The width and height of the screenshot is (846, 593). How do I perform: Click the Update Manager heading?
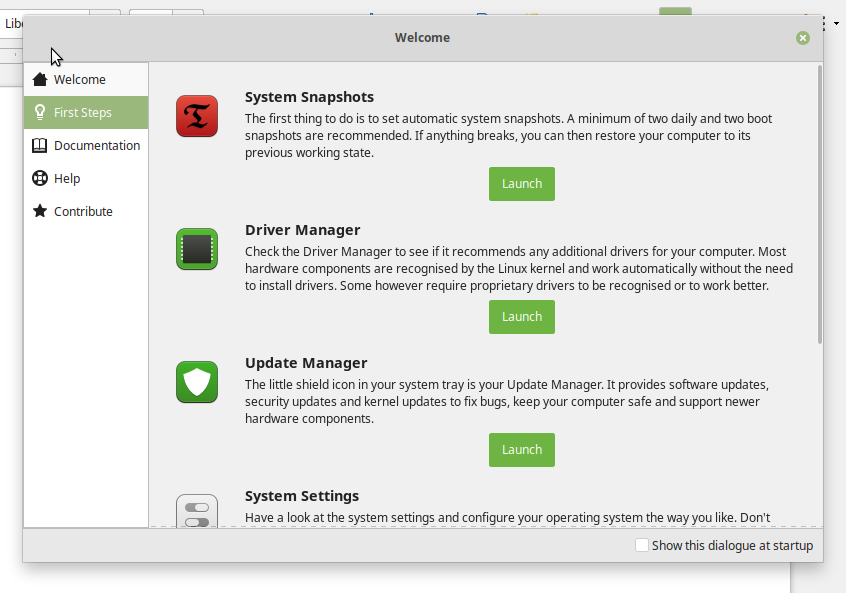(x=306, y=363)
